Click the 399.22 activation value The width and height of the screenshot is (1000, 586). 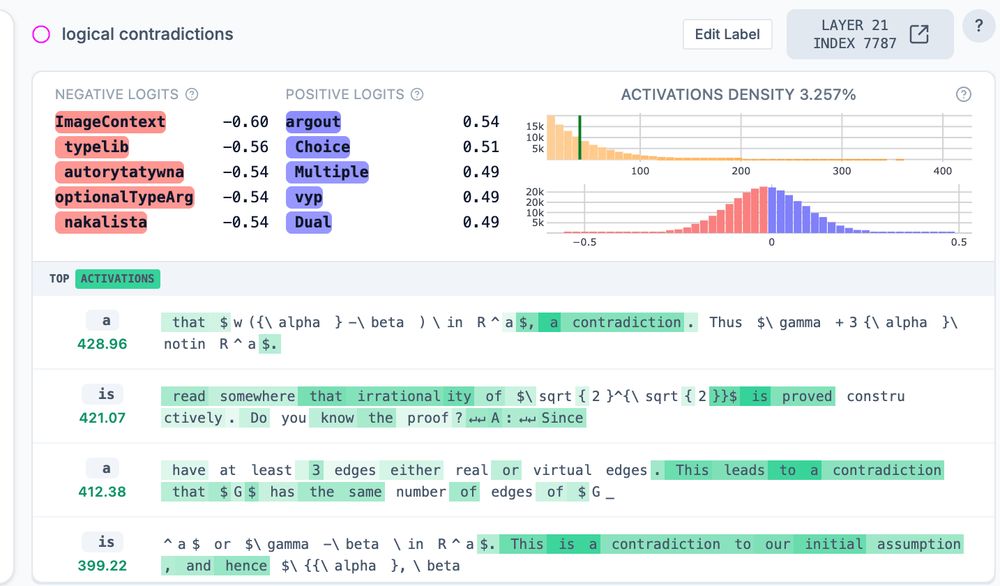pyautogui.click(x=102, y=566)
